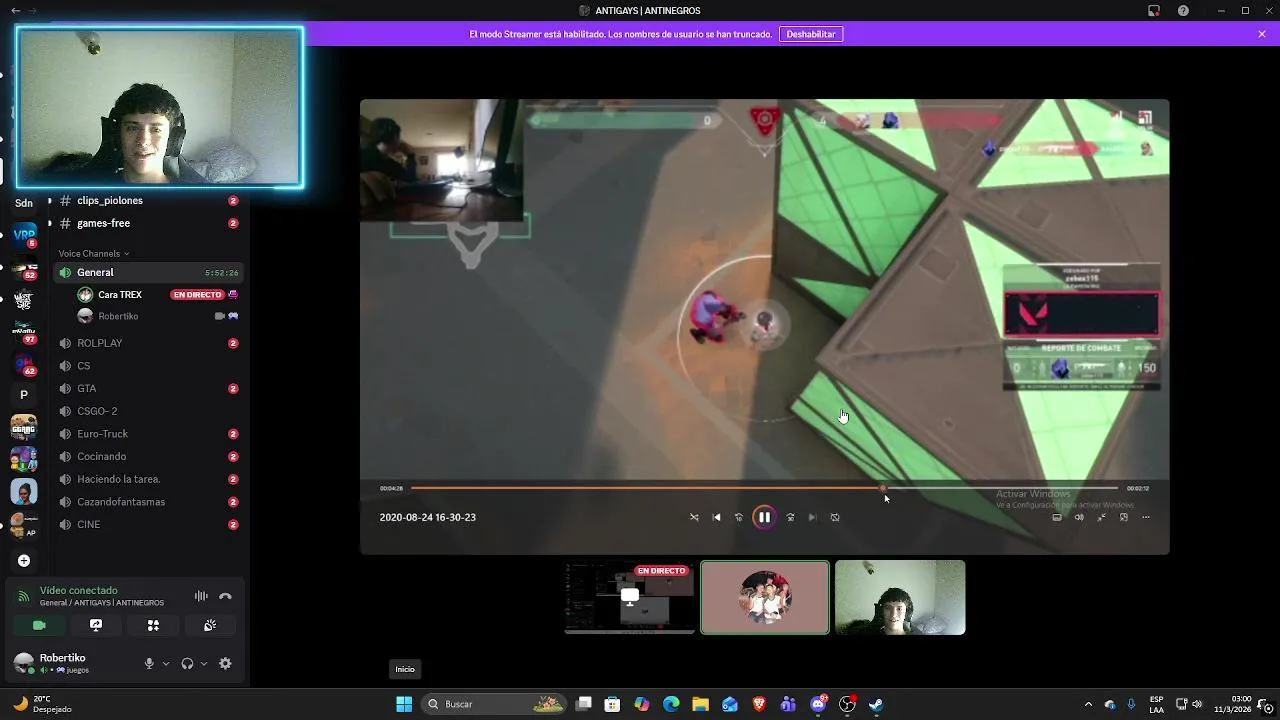Select the avatar participant tile
Image resolution: width=1280 pixels, height=720 pixels.
click(x=765, y=597)
